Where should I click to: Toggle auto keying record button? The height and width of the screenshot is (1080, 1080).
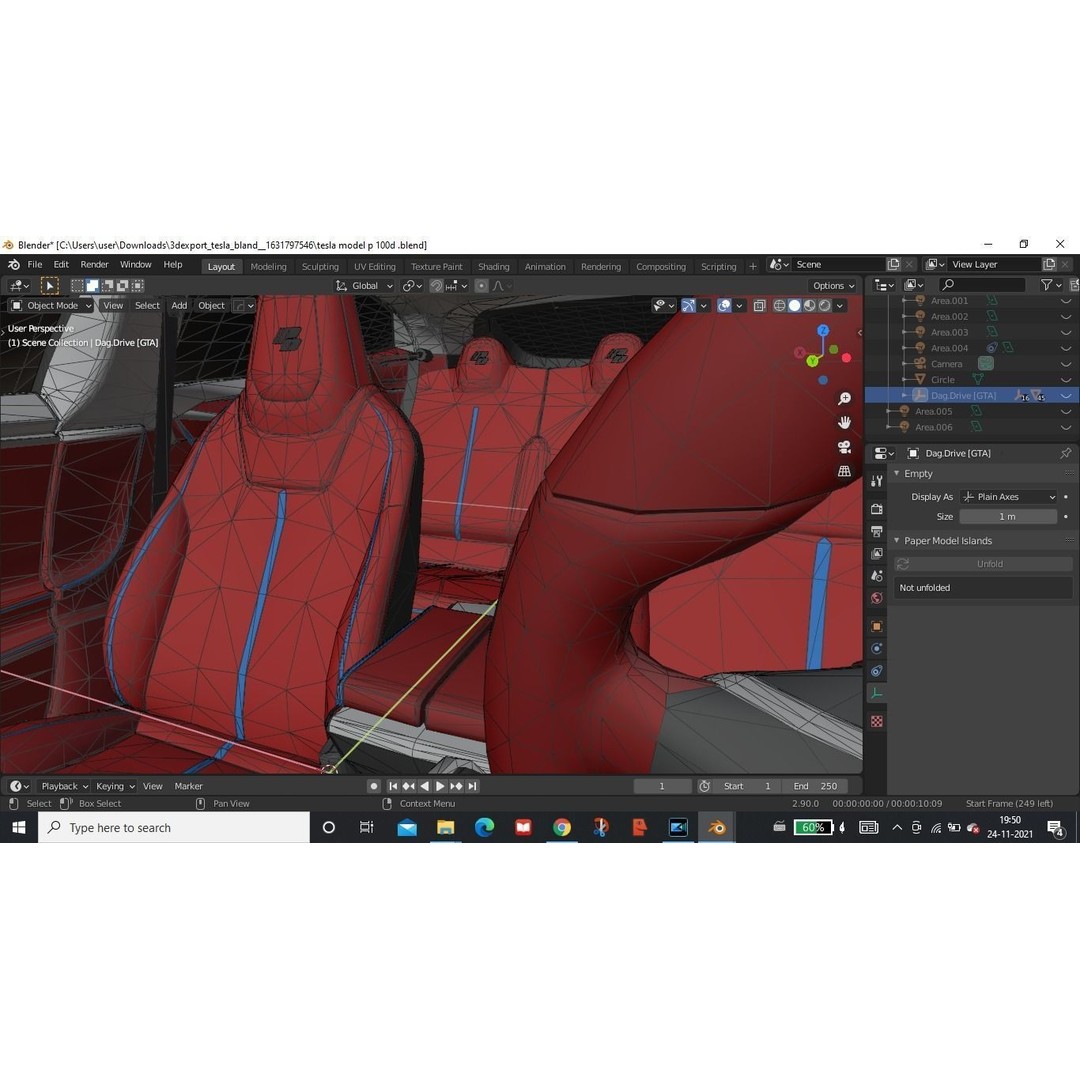coord(373,786)
